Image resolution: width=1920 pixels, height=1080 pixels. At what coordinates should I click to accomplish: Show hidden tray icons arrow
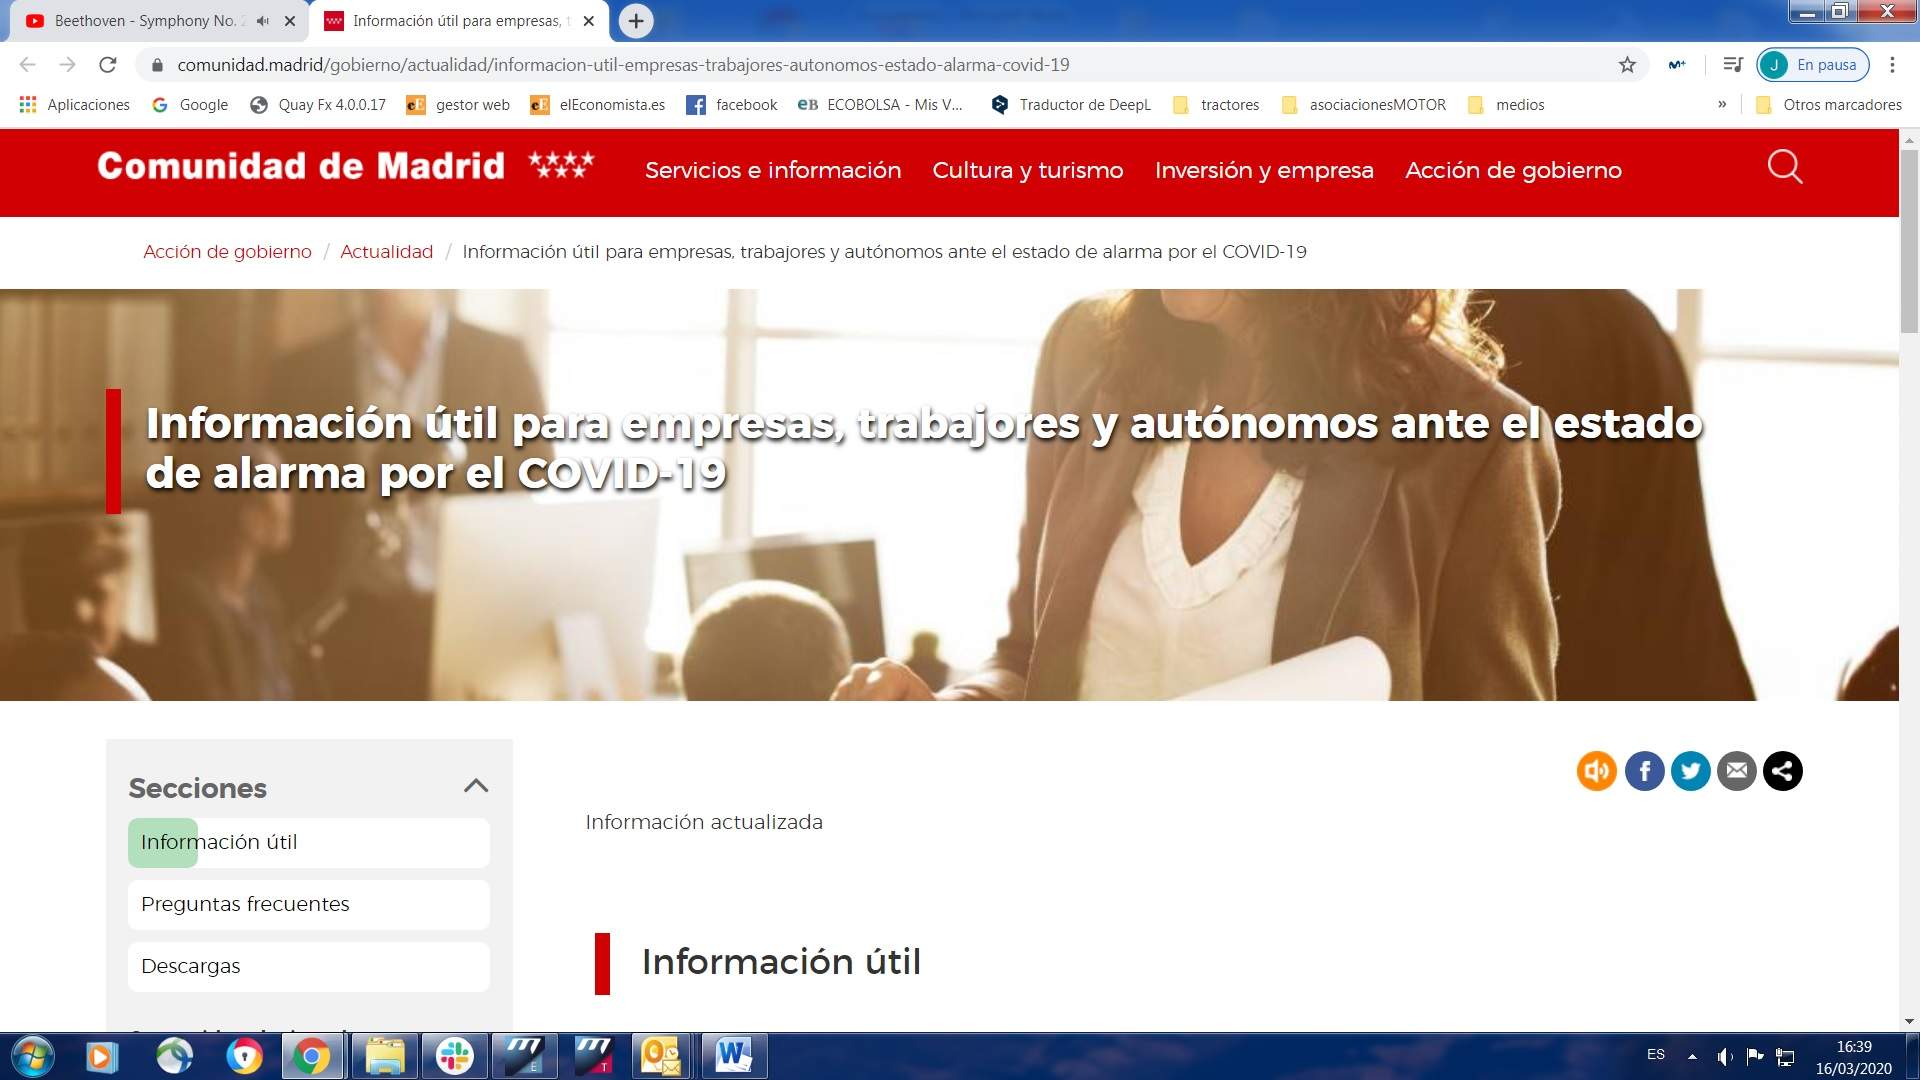[1692, 1056]
